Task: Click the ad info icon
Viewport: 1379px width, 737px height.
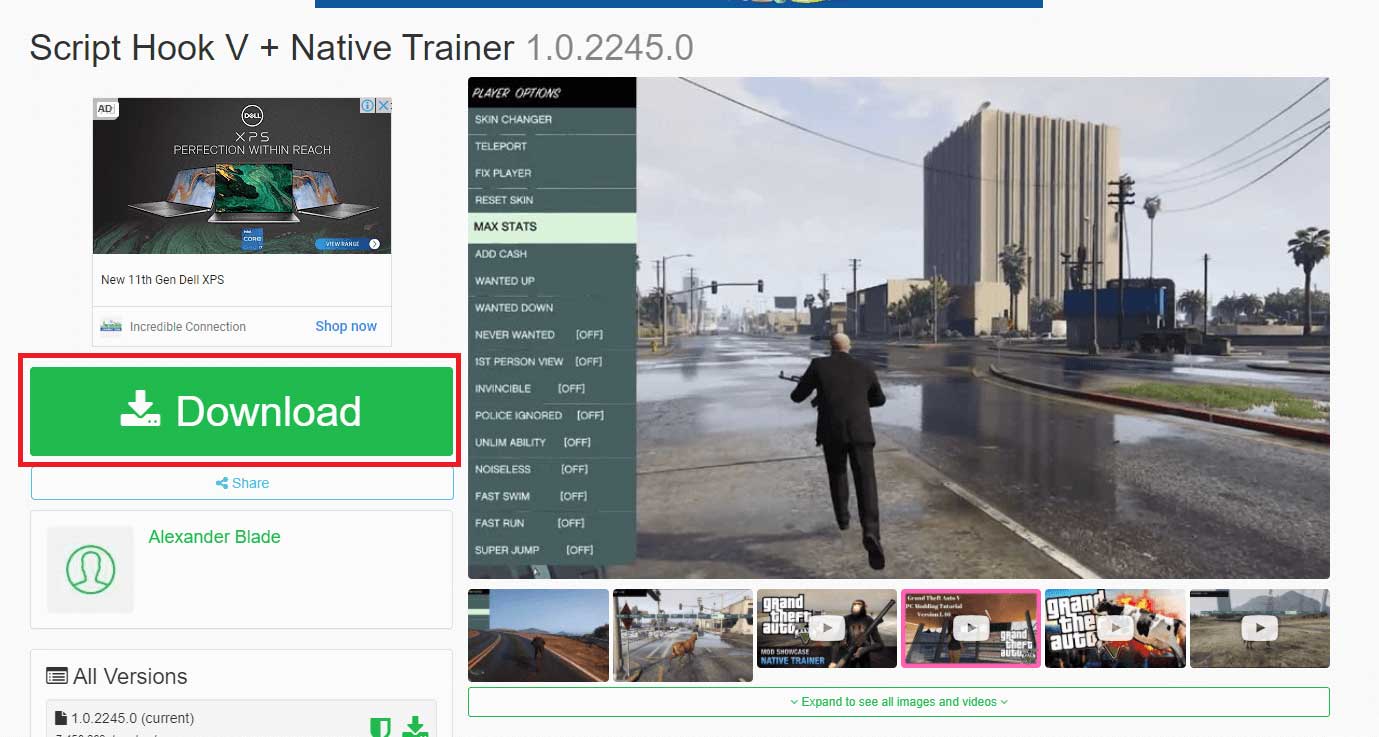Action: click(367, 106)
